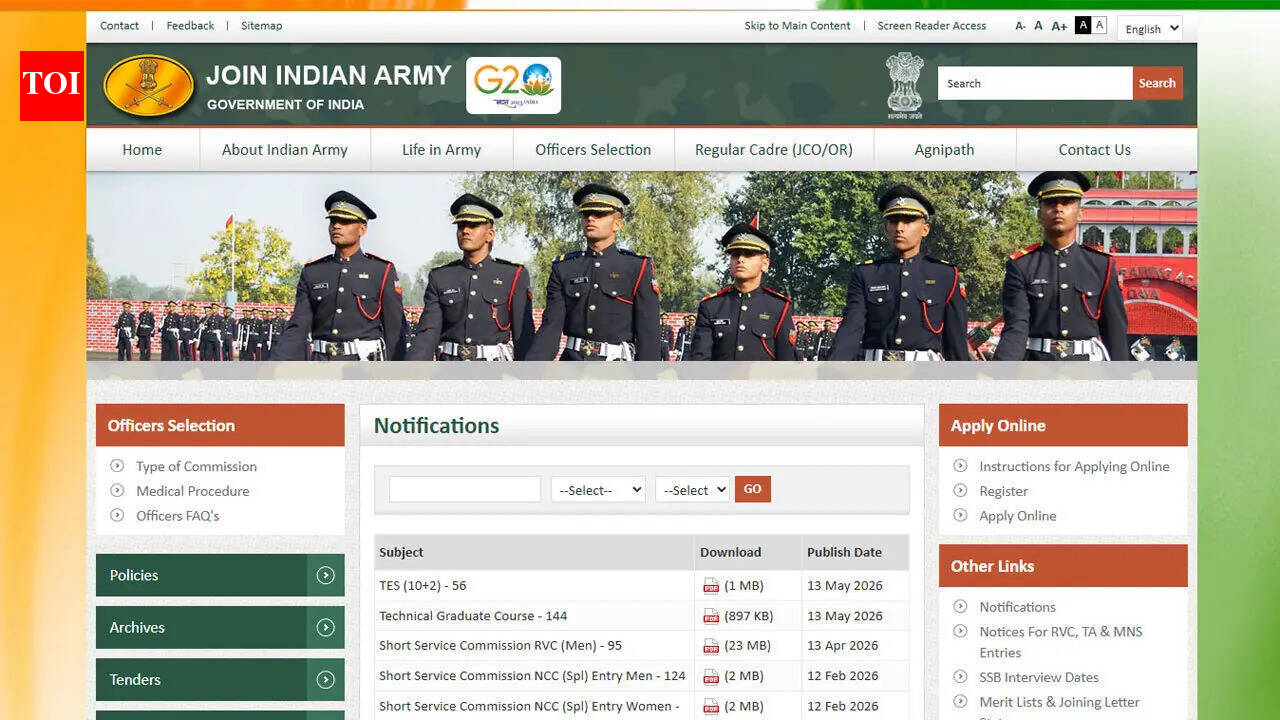Image resolution: width=1280 pixels, height=720 pixels.
Task: Click bullet icon beside Officers FAQ's
Action: tap(117, 515)
